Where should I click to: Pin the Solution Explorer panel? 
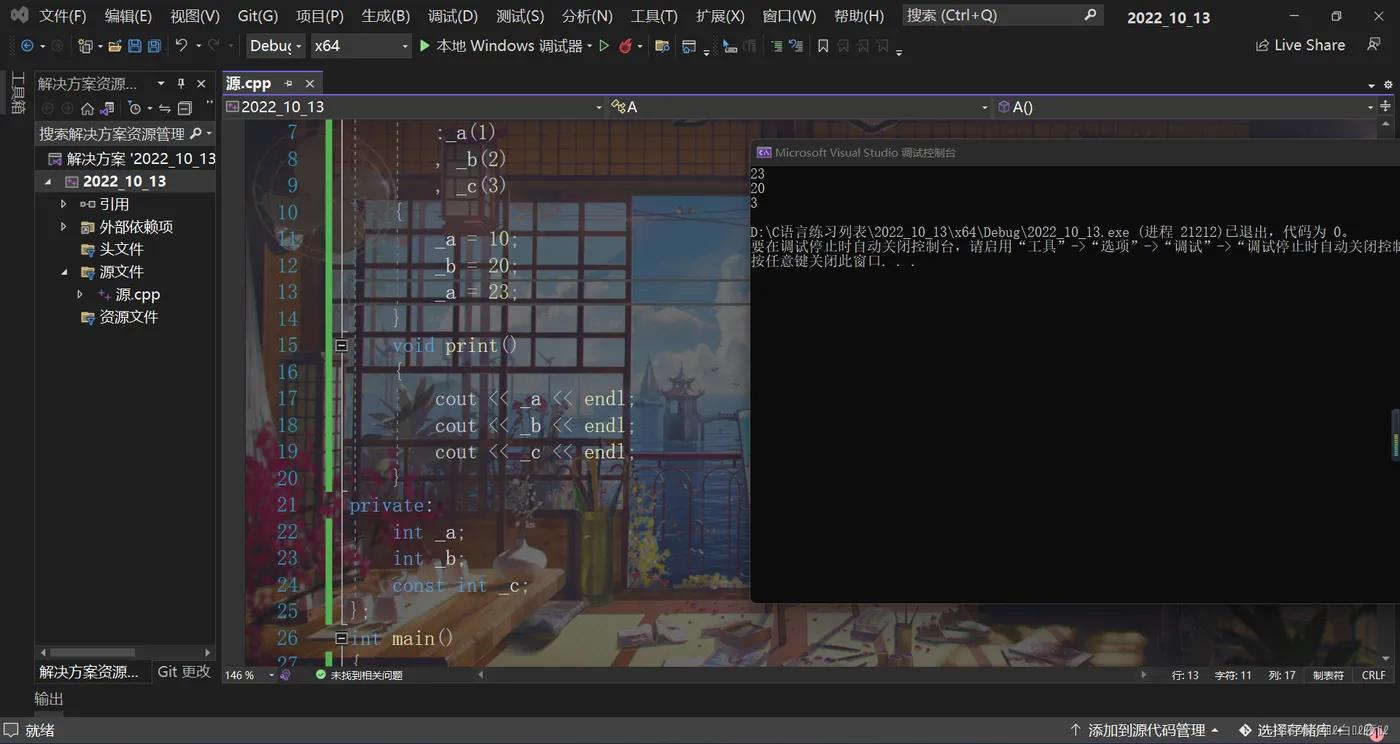coord(181,84)
